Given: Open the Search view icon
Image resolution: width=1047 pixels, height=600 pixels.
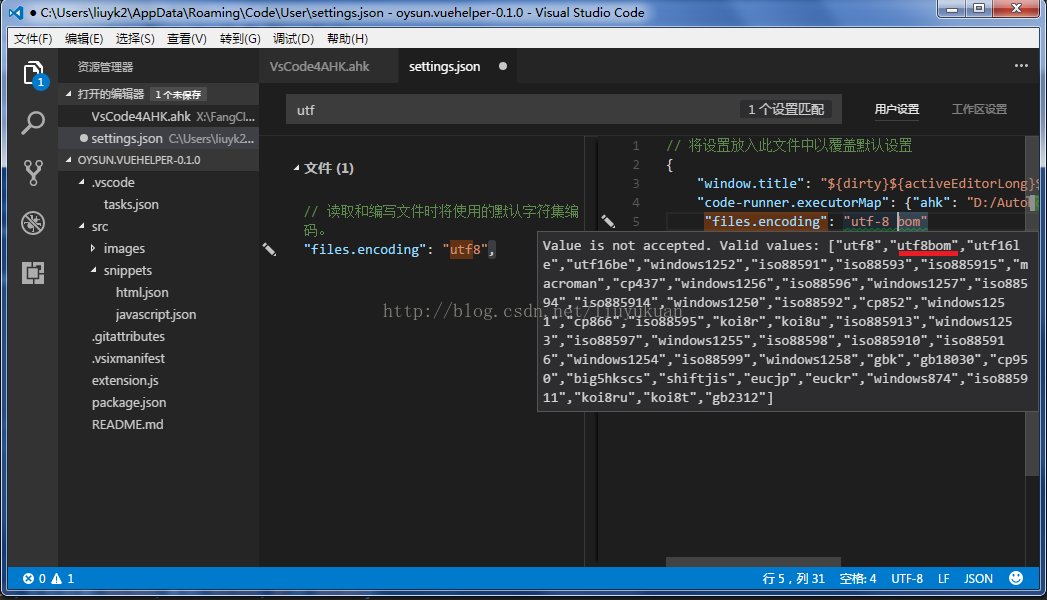Looking at the screenshot, I should (x=33, y=123).
